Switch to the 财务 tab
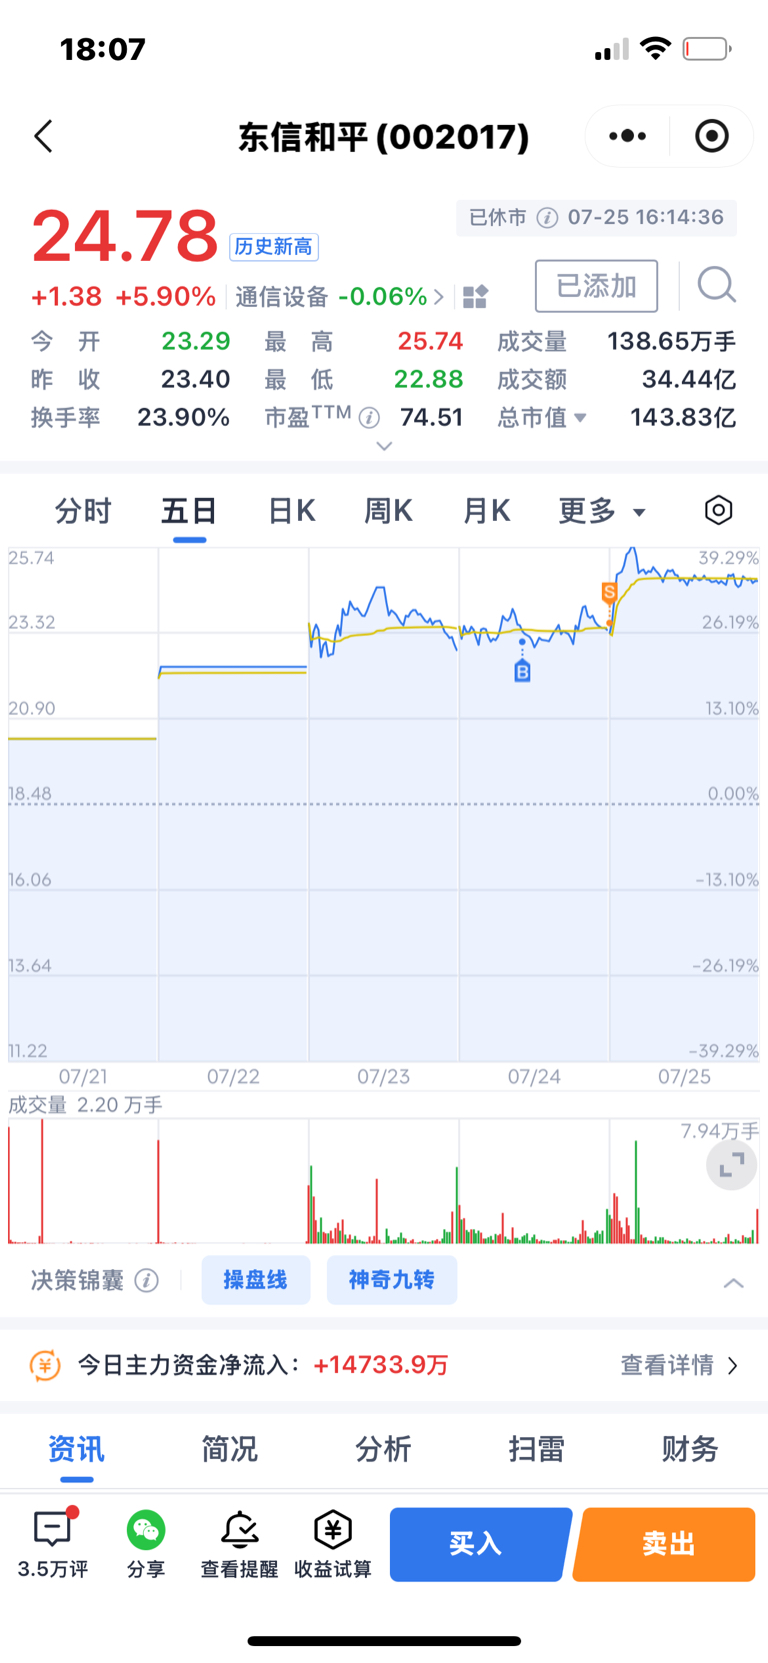 (x=690, y=1448)
